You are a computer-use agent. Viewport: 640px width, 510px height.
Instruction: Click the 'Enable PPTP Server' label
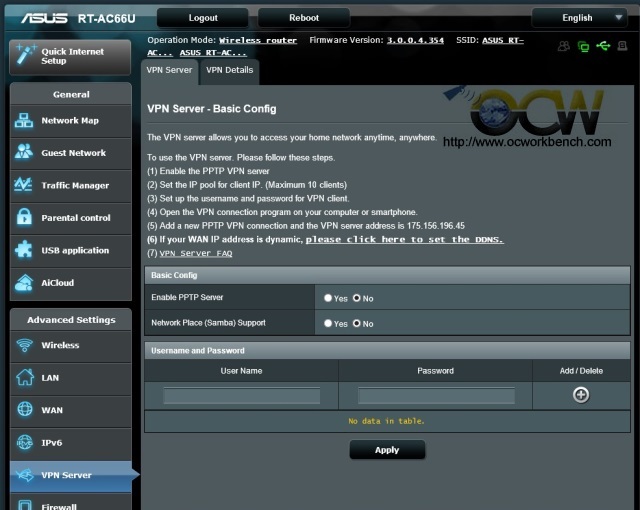pos(187,297)
